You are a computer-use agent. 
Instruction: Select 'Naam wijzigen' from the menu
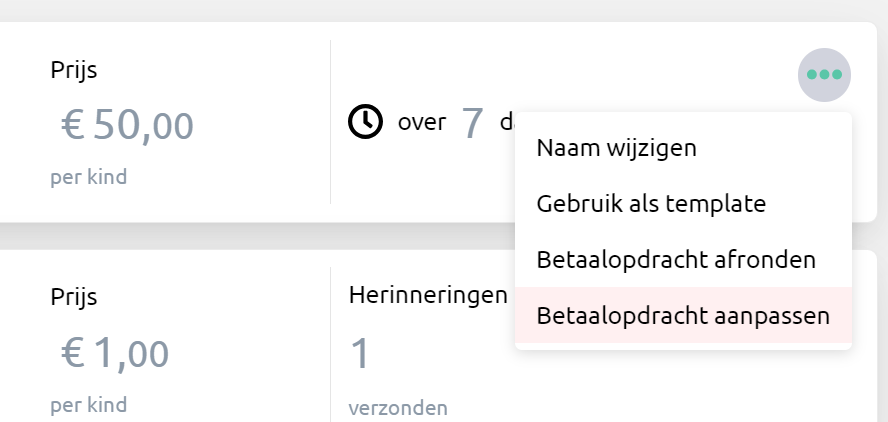pyautogui.click(x=616, y=148)
